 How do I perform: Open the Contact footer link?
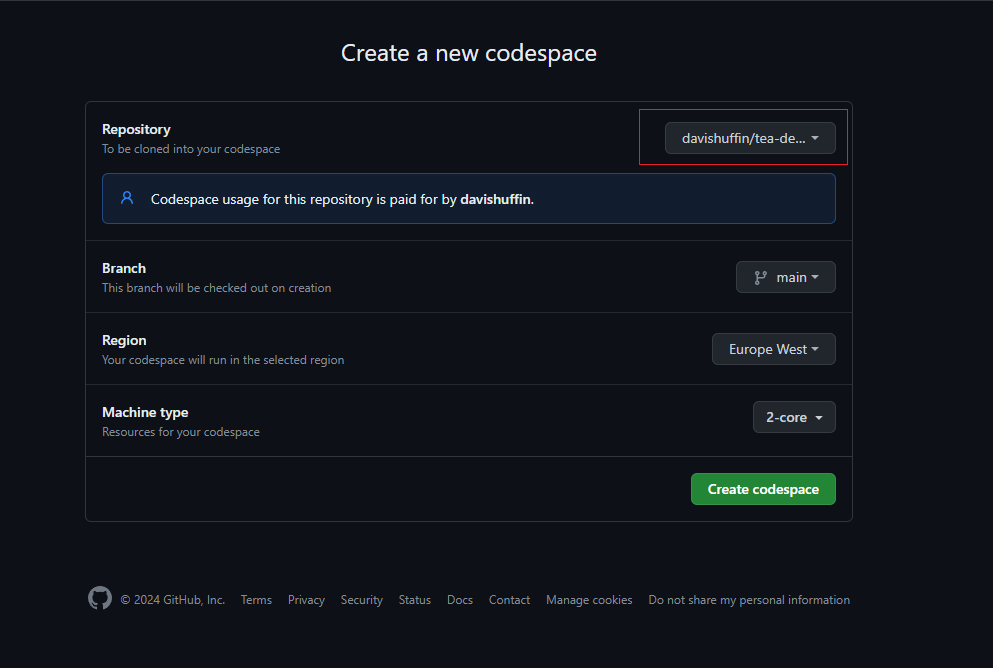coord(509,600)
